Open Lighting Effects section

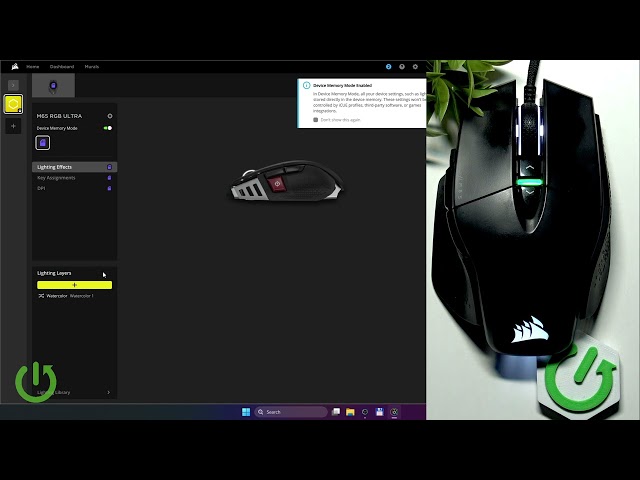(74, 167)
